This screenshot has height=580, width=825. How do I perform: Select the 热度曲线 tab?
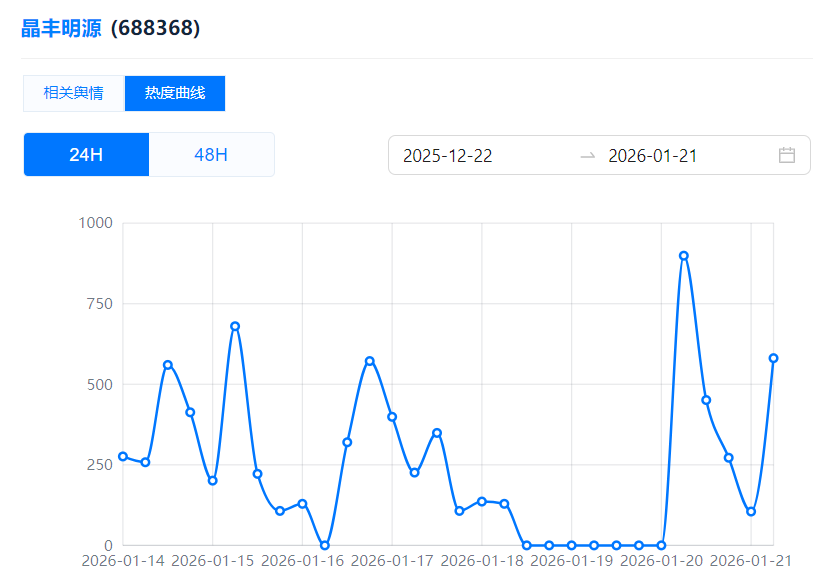coord(175,93)
